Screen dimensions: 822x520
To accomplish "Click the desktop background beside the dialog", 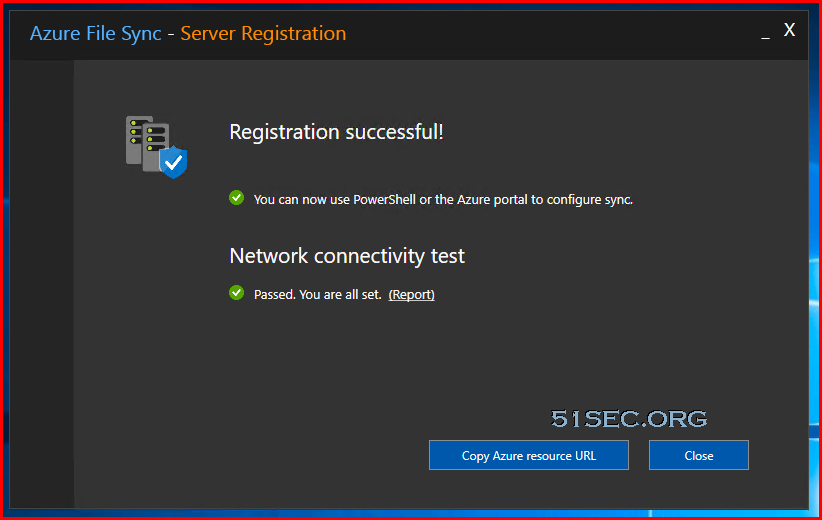I will (815, 262).
